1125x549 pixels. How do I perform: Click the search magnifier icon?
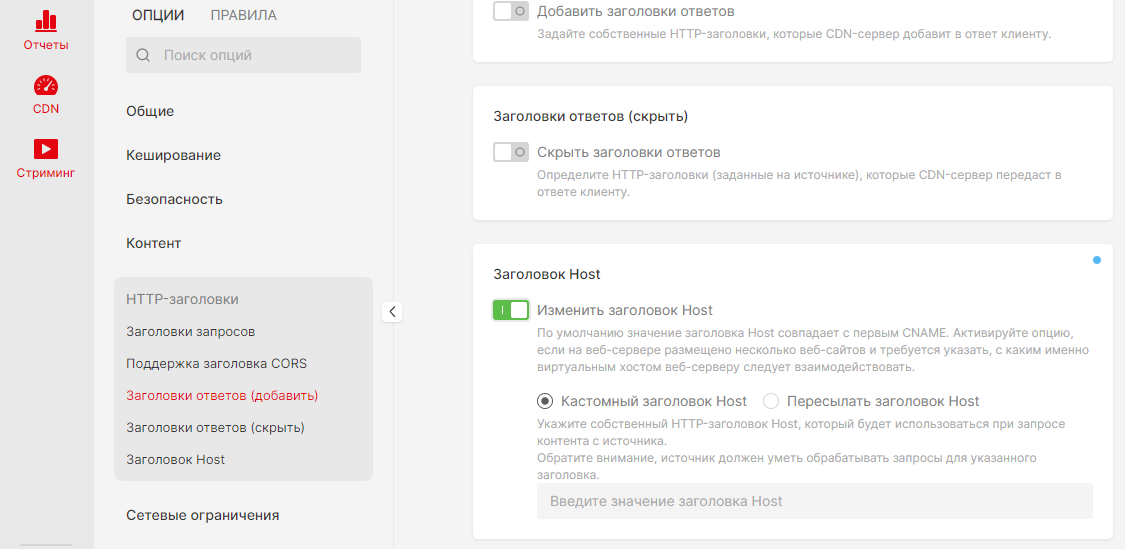point(143,56)
